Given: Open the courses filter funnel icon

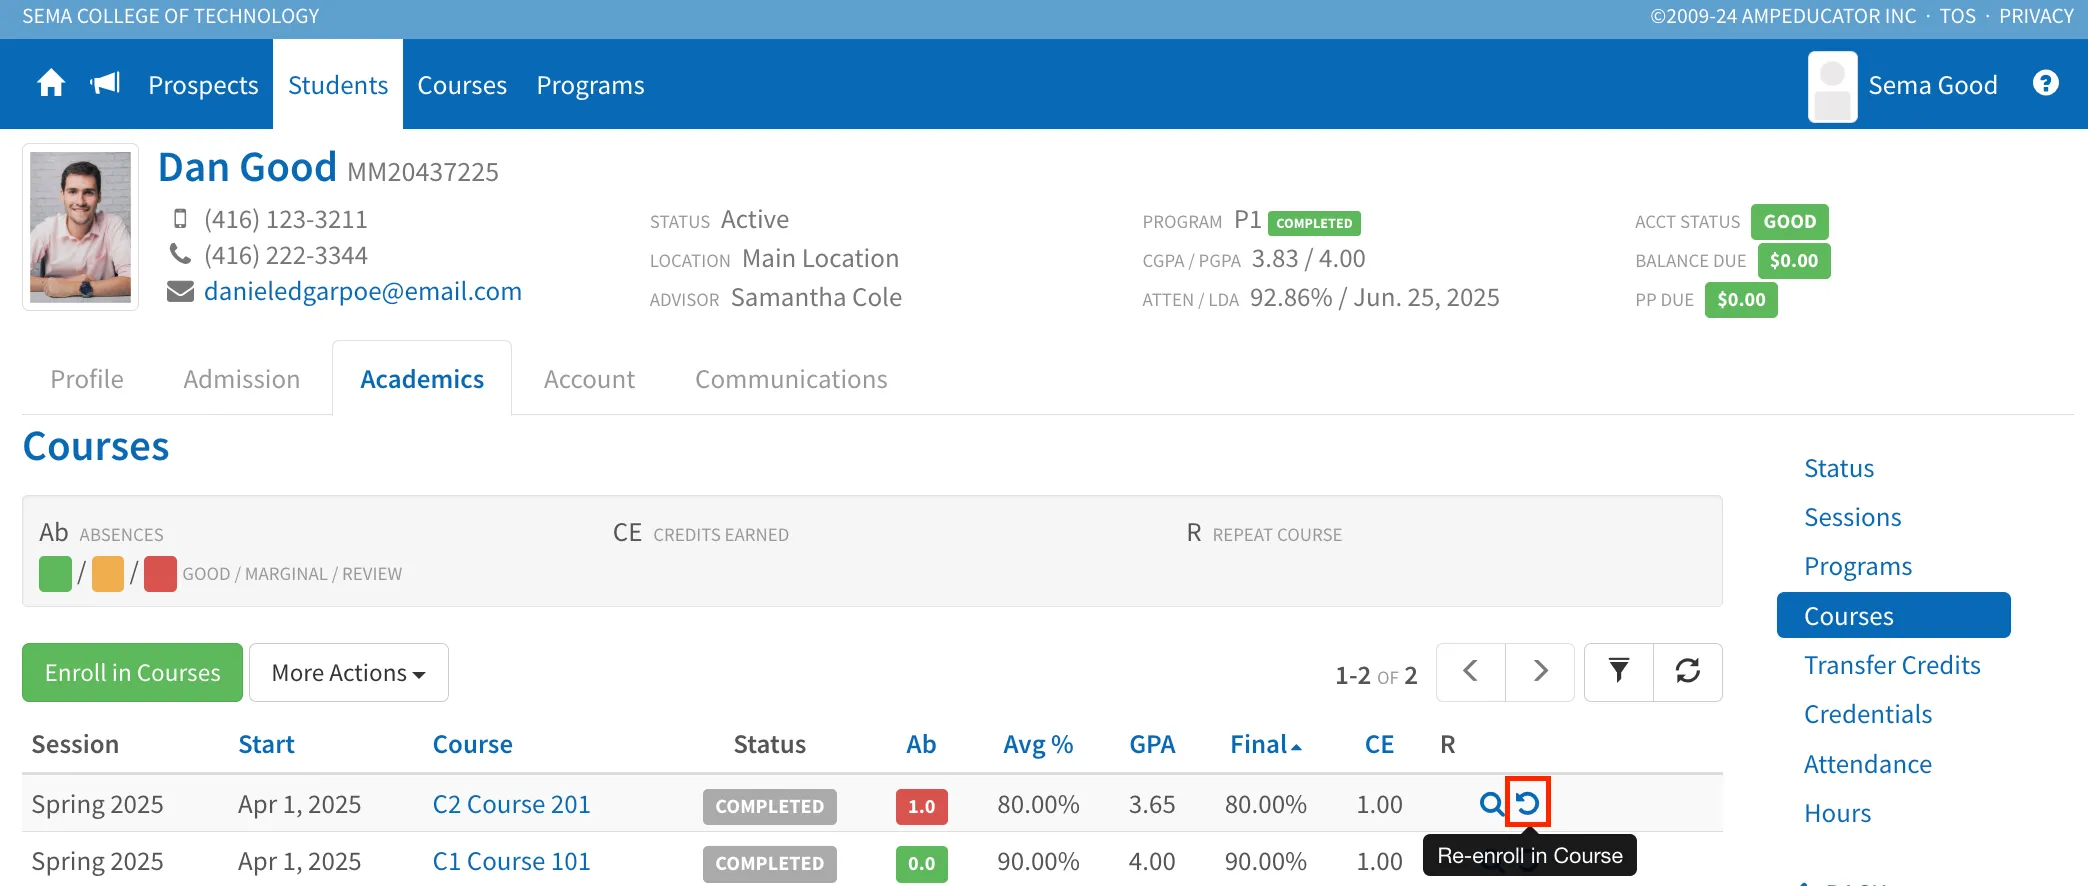Looking at the screenshot, I should coord(1619,672).
